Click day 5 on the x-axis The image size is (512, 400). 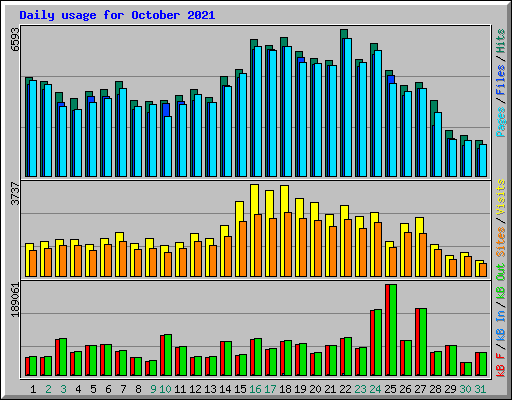pos(93,389)
